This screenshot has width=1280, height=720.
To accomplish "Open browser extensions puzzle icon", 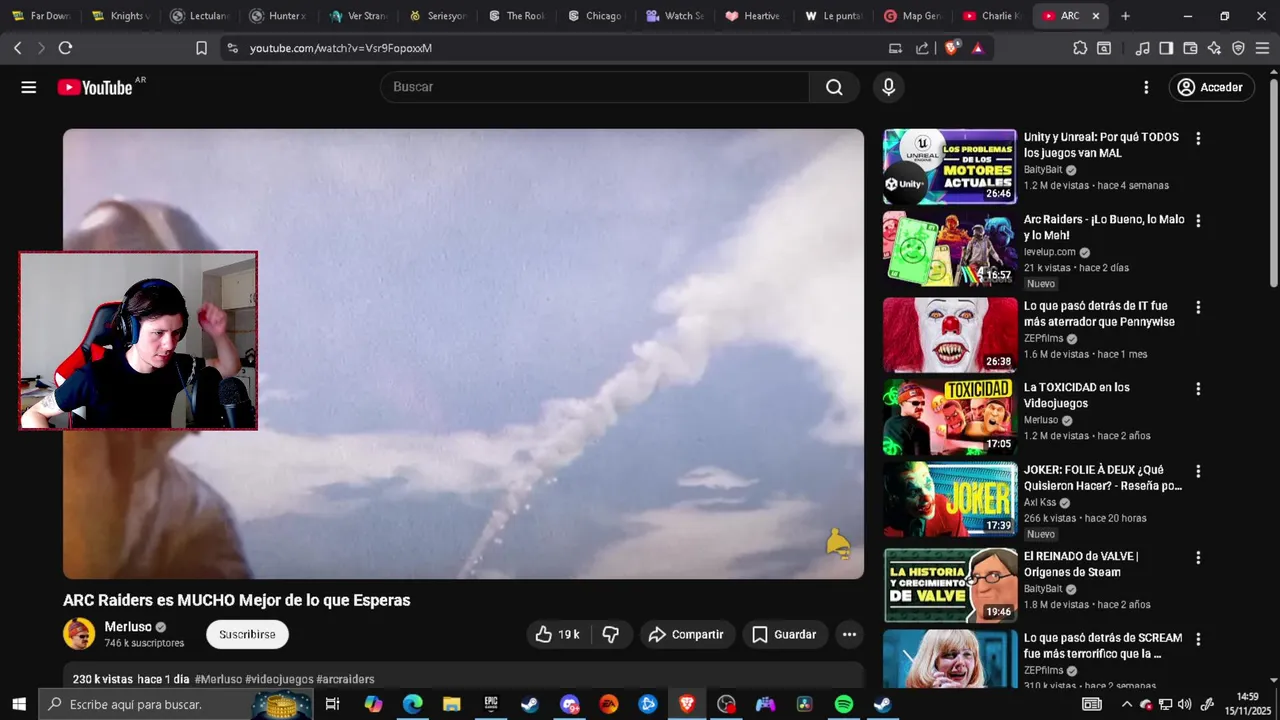I will coord(1080,48).
